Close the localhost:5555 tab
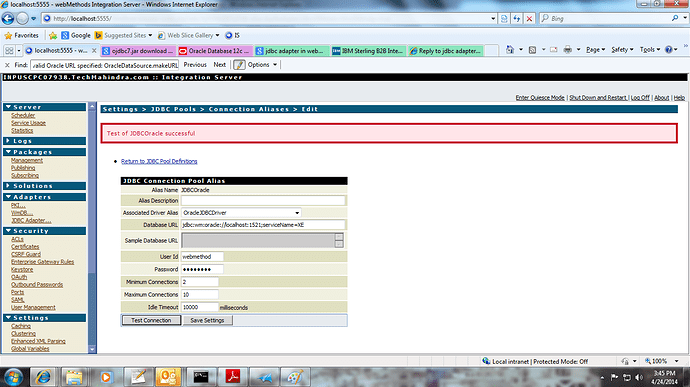 click(94, 51)
